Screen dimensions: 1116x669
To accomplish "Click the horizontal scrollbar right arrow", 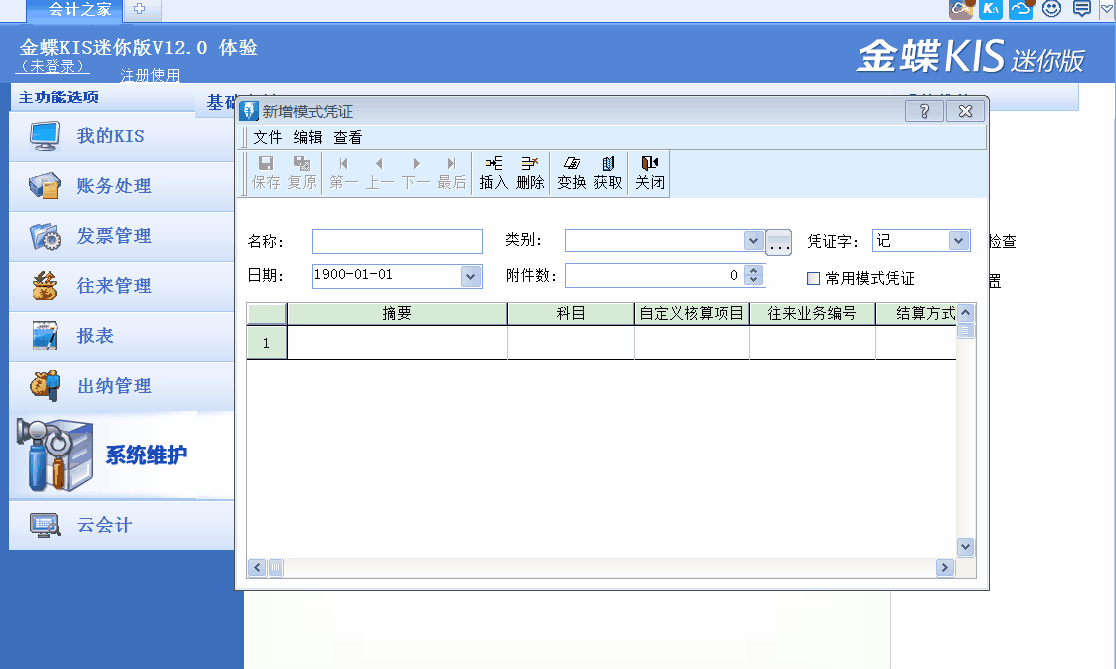I will 945,568.
